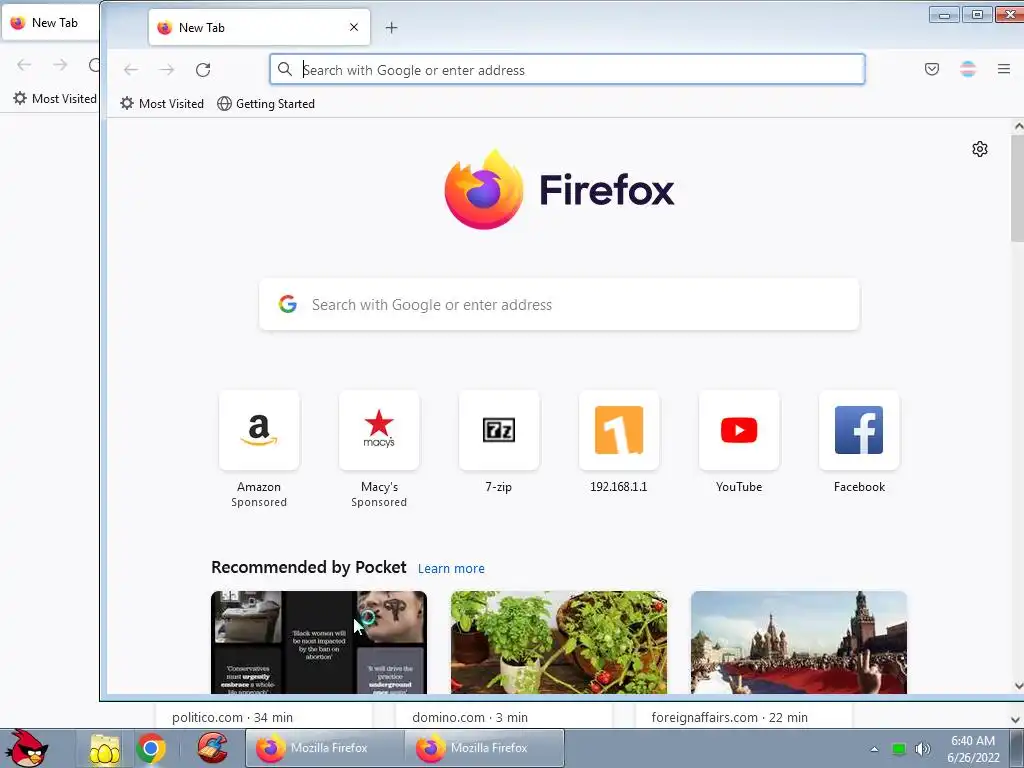The width and height of the screenshot is (1024, 768).
Task: Click the Forward arrow in front Firefox window
Action: point(167,70)
